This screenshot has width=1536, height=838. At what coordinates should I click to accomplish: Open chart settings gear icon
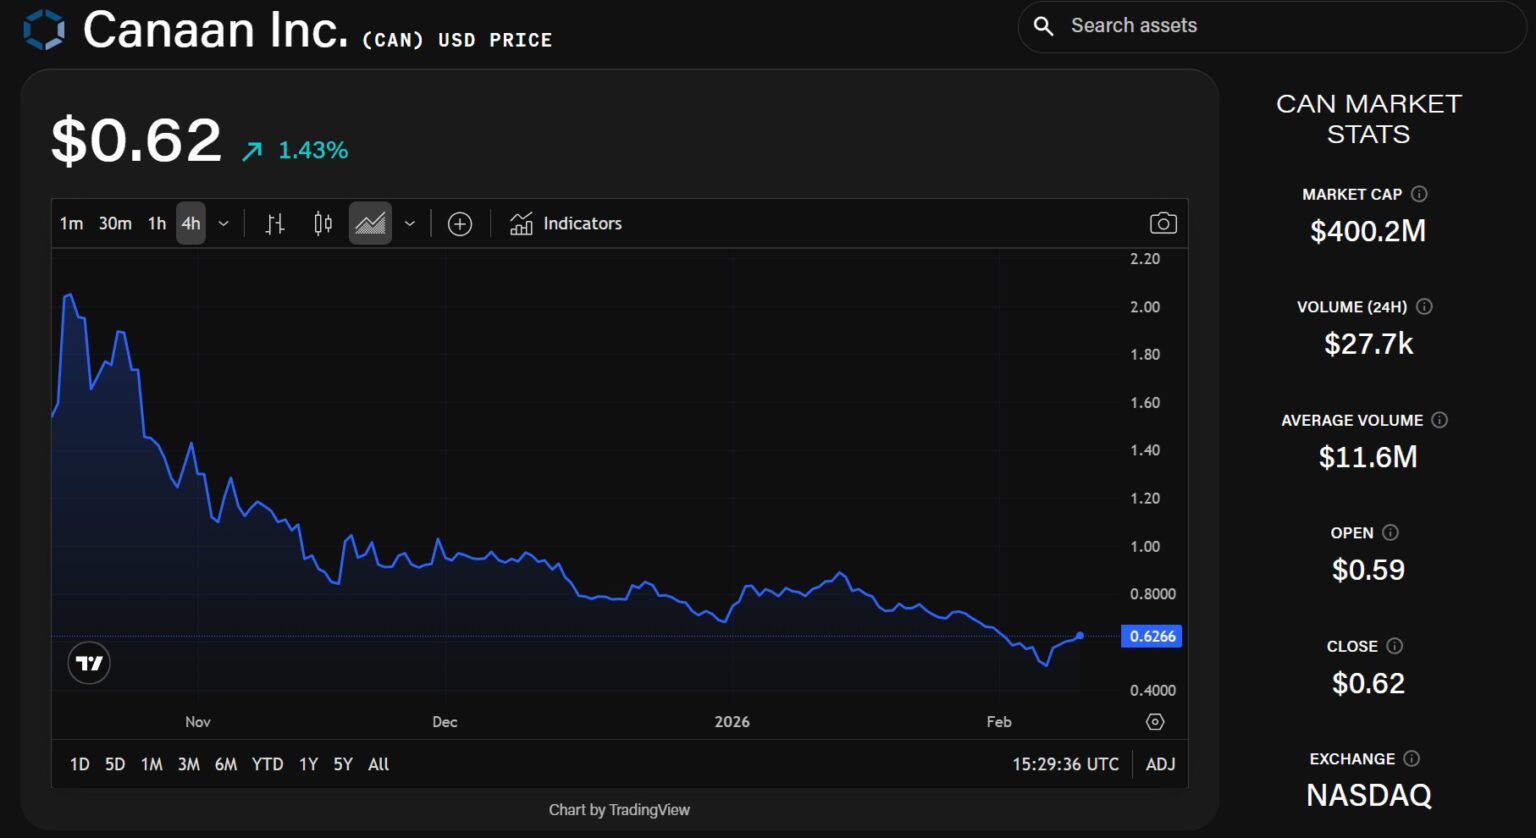(x=1155, y=722)
